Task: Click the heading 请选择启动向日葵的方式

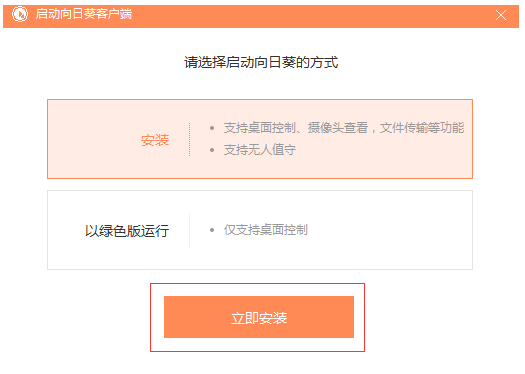Action: pos(261,63)
